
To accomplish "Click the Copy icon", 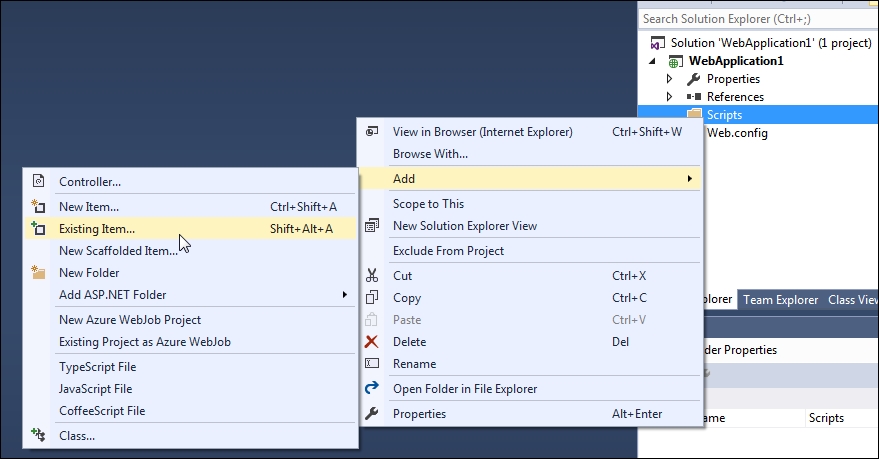I will (x=372, y=297).
